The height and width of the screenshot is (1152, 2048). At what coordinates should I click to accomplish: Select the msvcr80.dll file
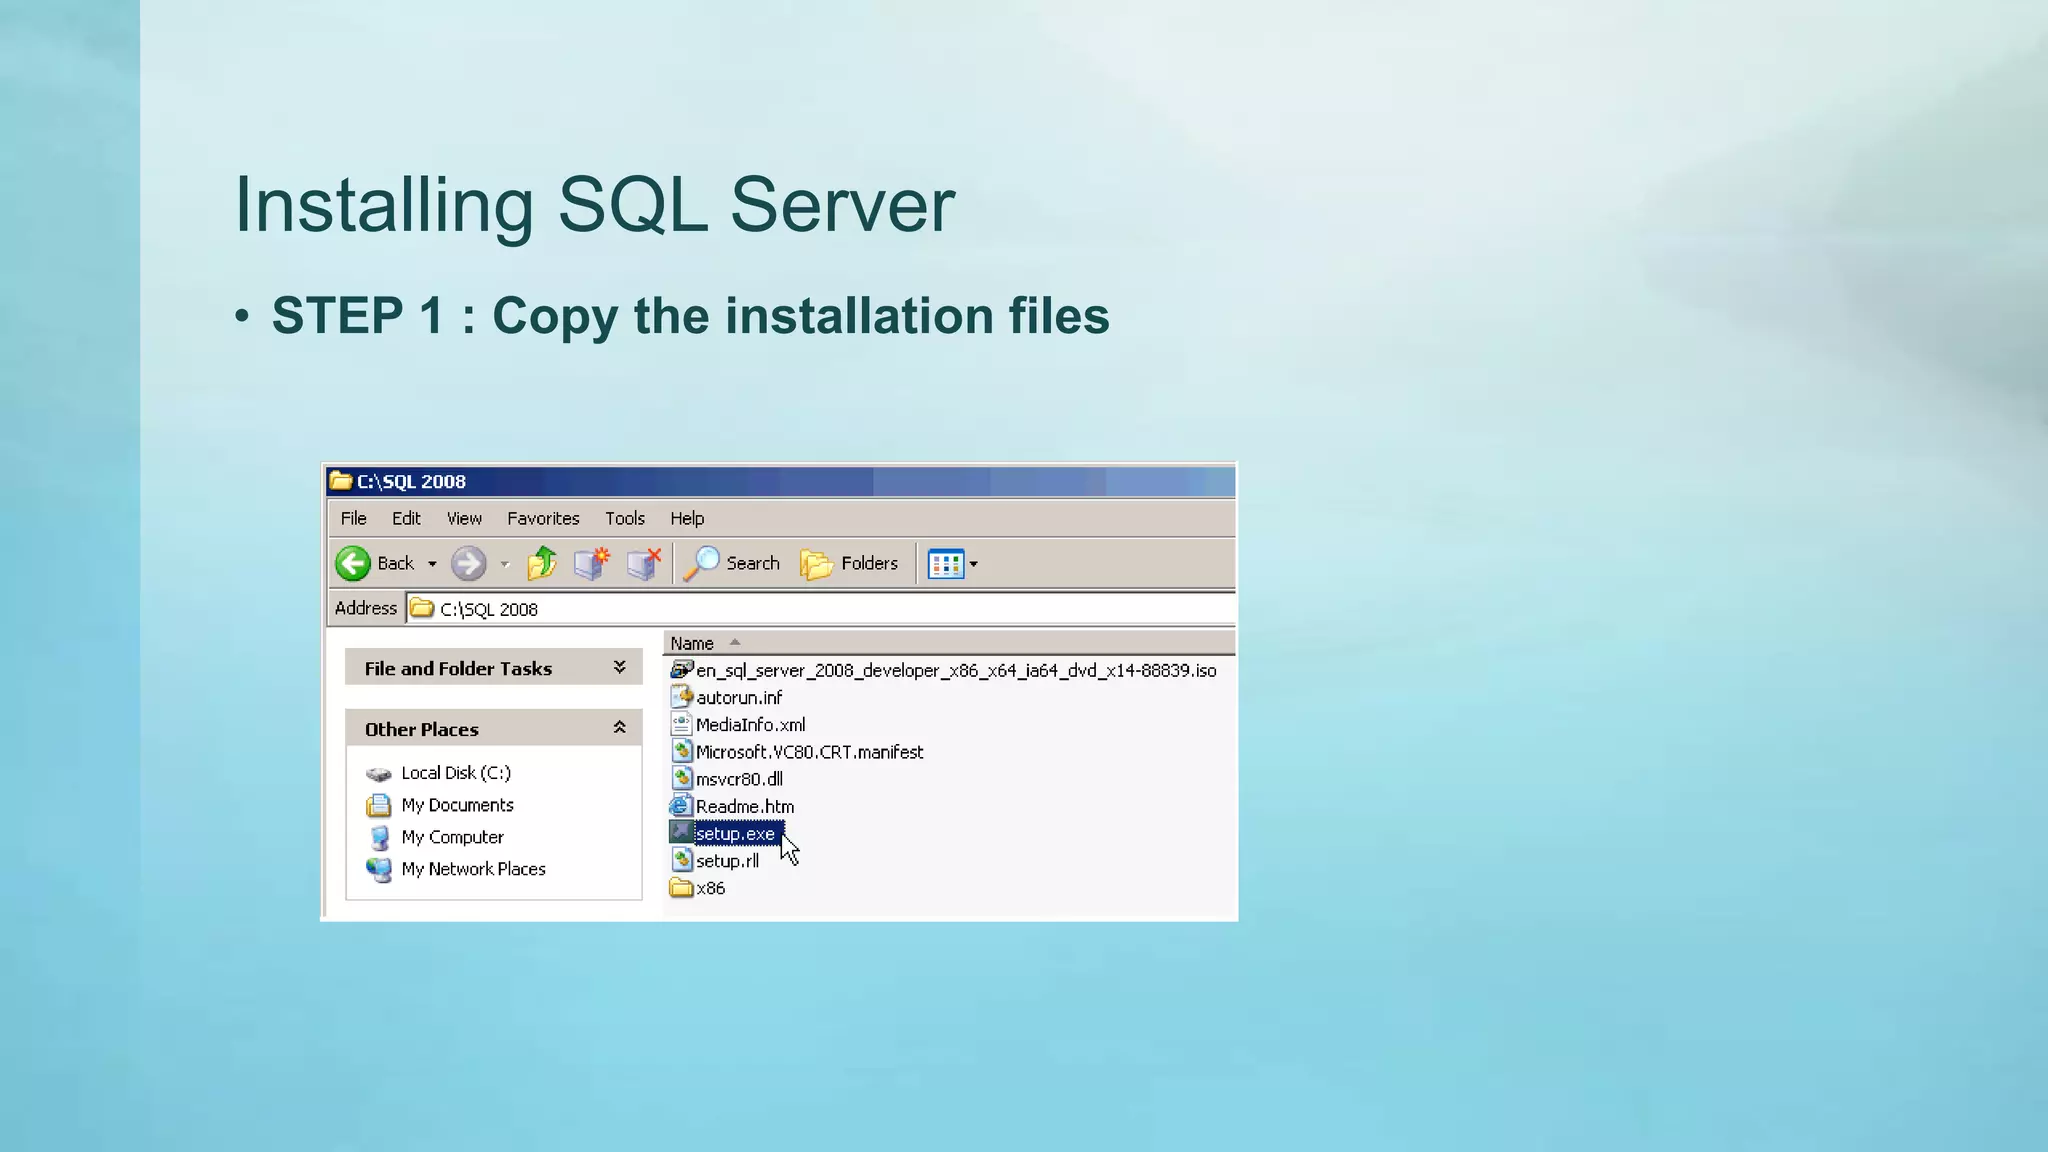point(739,779)
